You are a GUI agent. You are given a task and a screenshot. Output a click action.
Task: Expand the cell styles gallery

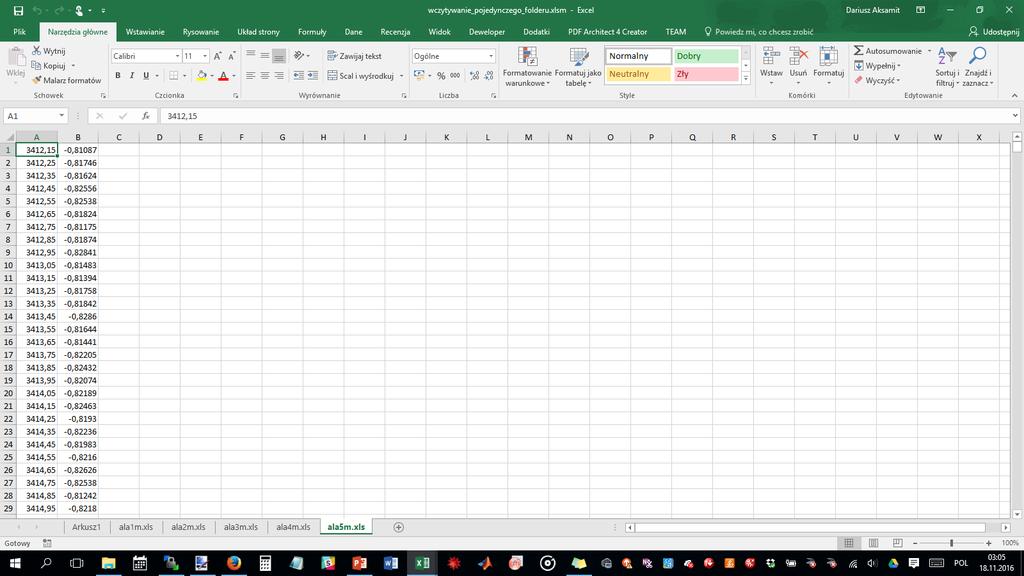[746, 78]
